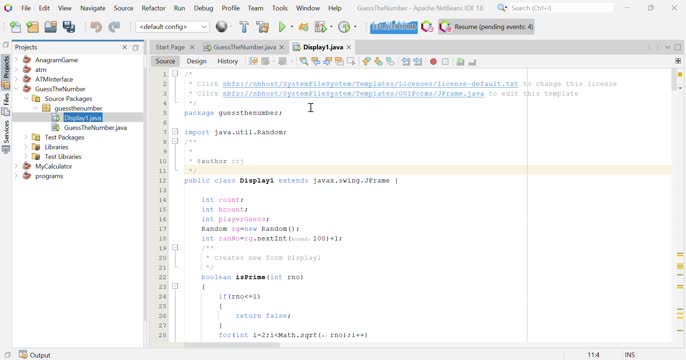Click the New File toolbar icon
Screen dimensions: 686x360
coord(15,27)
